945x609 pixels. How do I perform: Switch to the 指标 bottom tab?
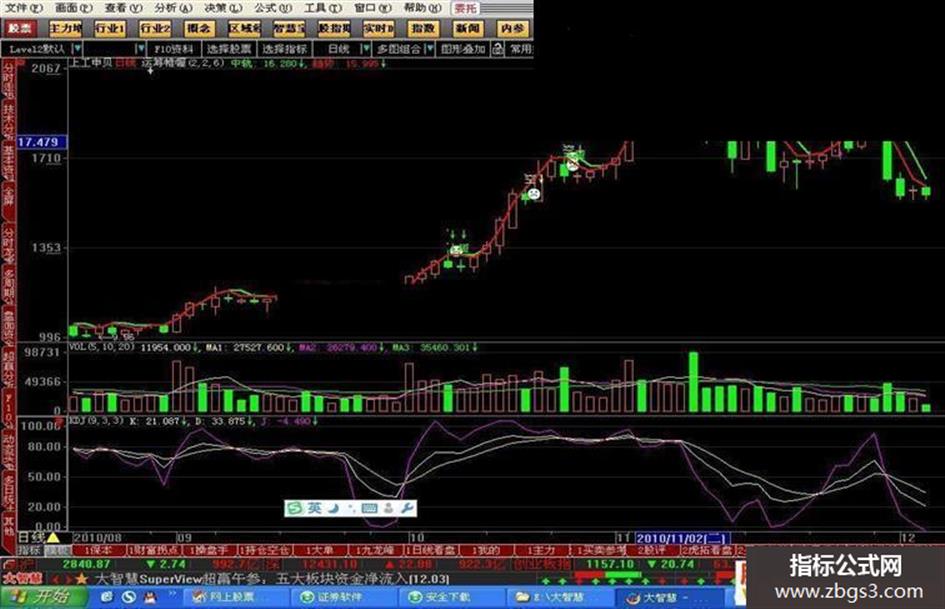click(30, 551)
